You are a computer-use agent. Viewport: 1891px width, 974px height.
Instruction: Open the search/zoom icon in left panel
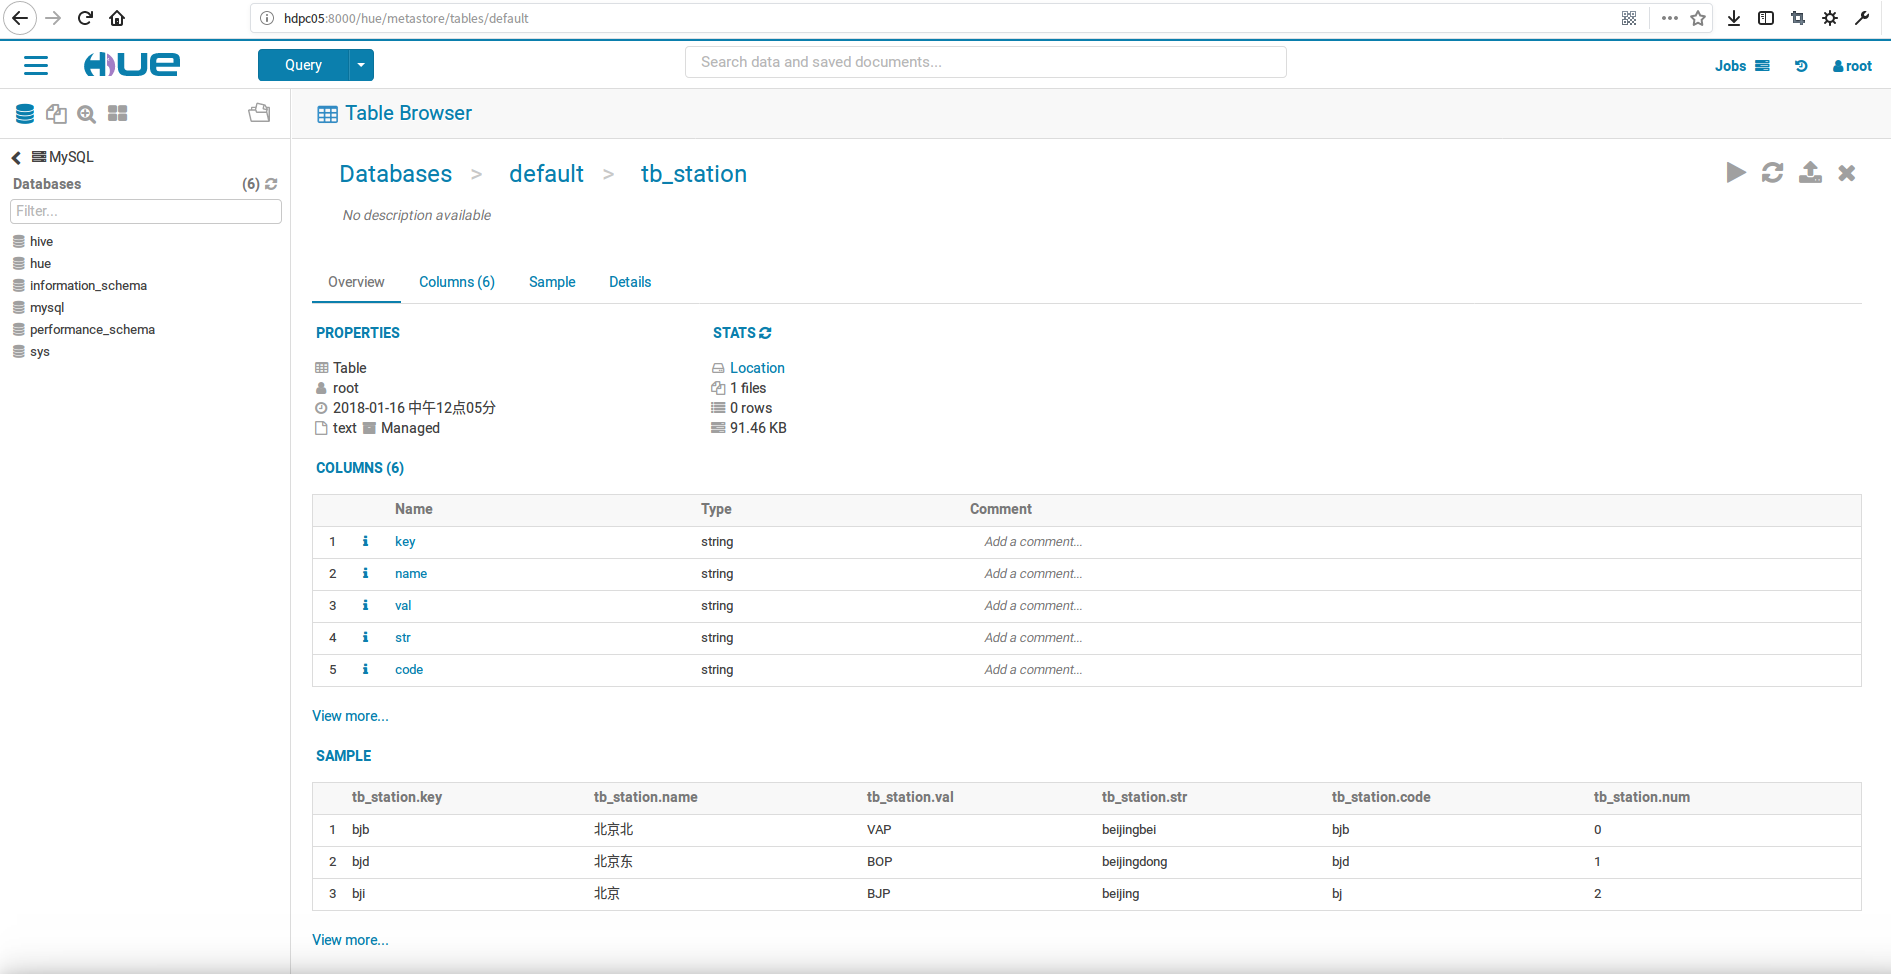pos(87,114)
